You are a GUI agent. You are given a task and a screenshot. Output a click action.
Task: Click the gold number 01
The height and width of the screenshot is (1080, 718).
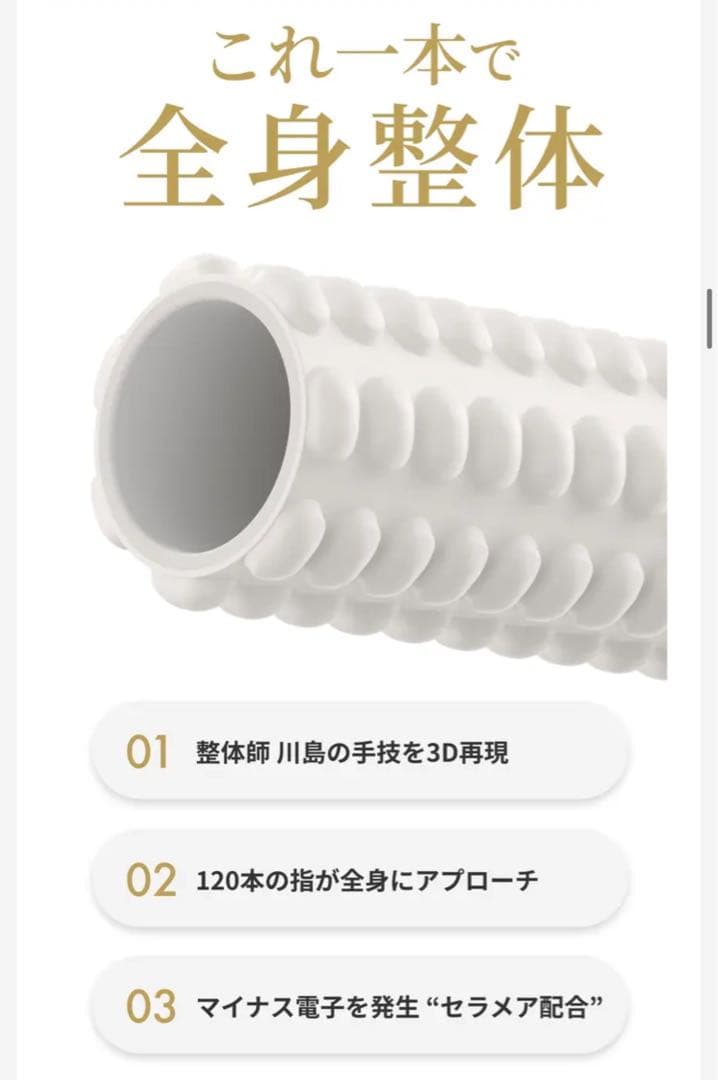click(147, 752)
